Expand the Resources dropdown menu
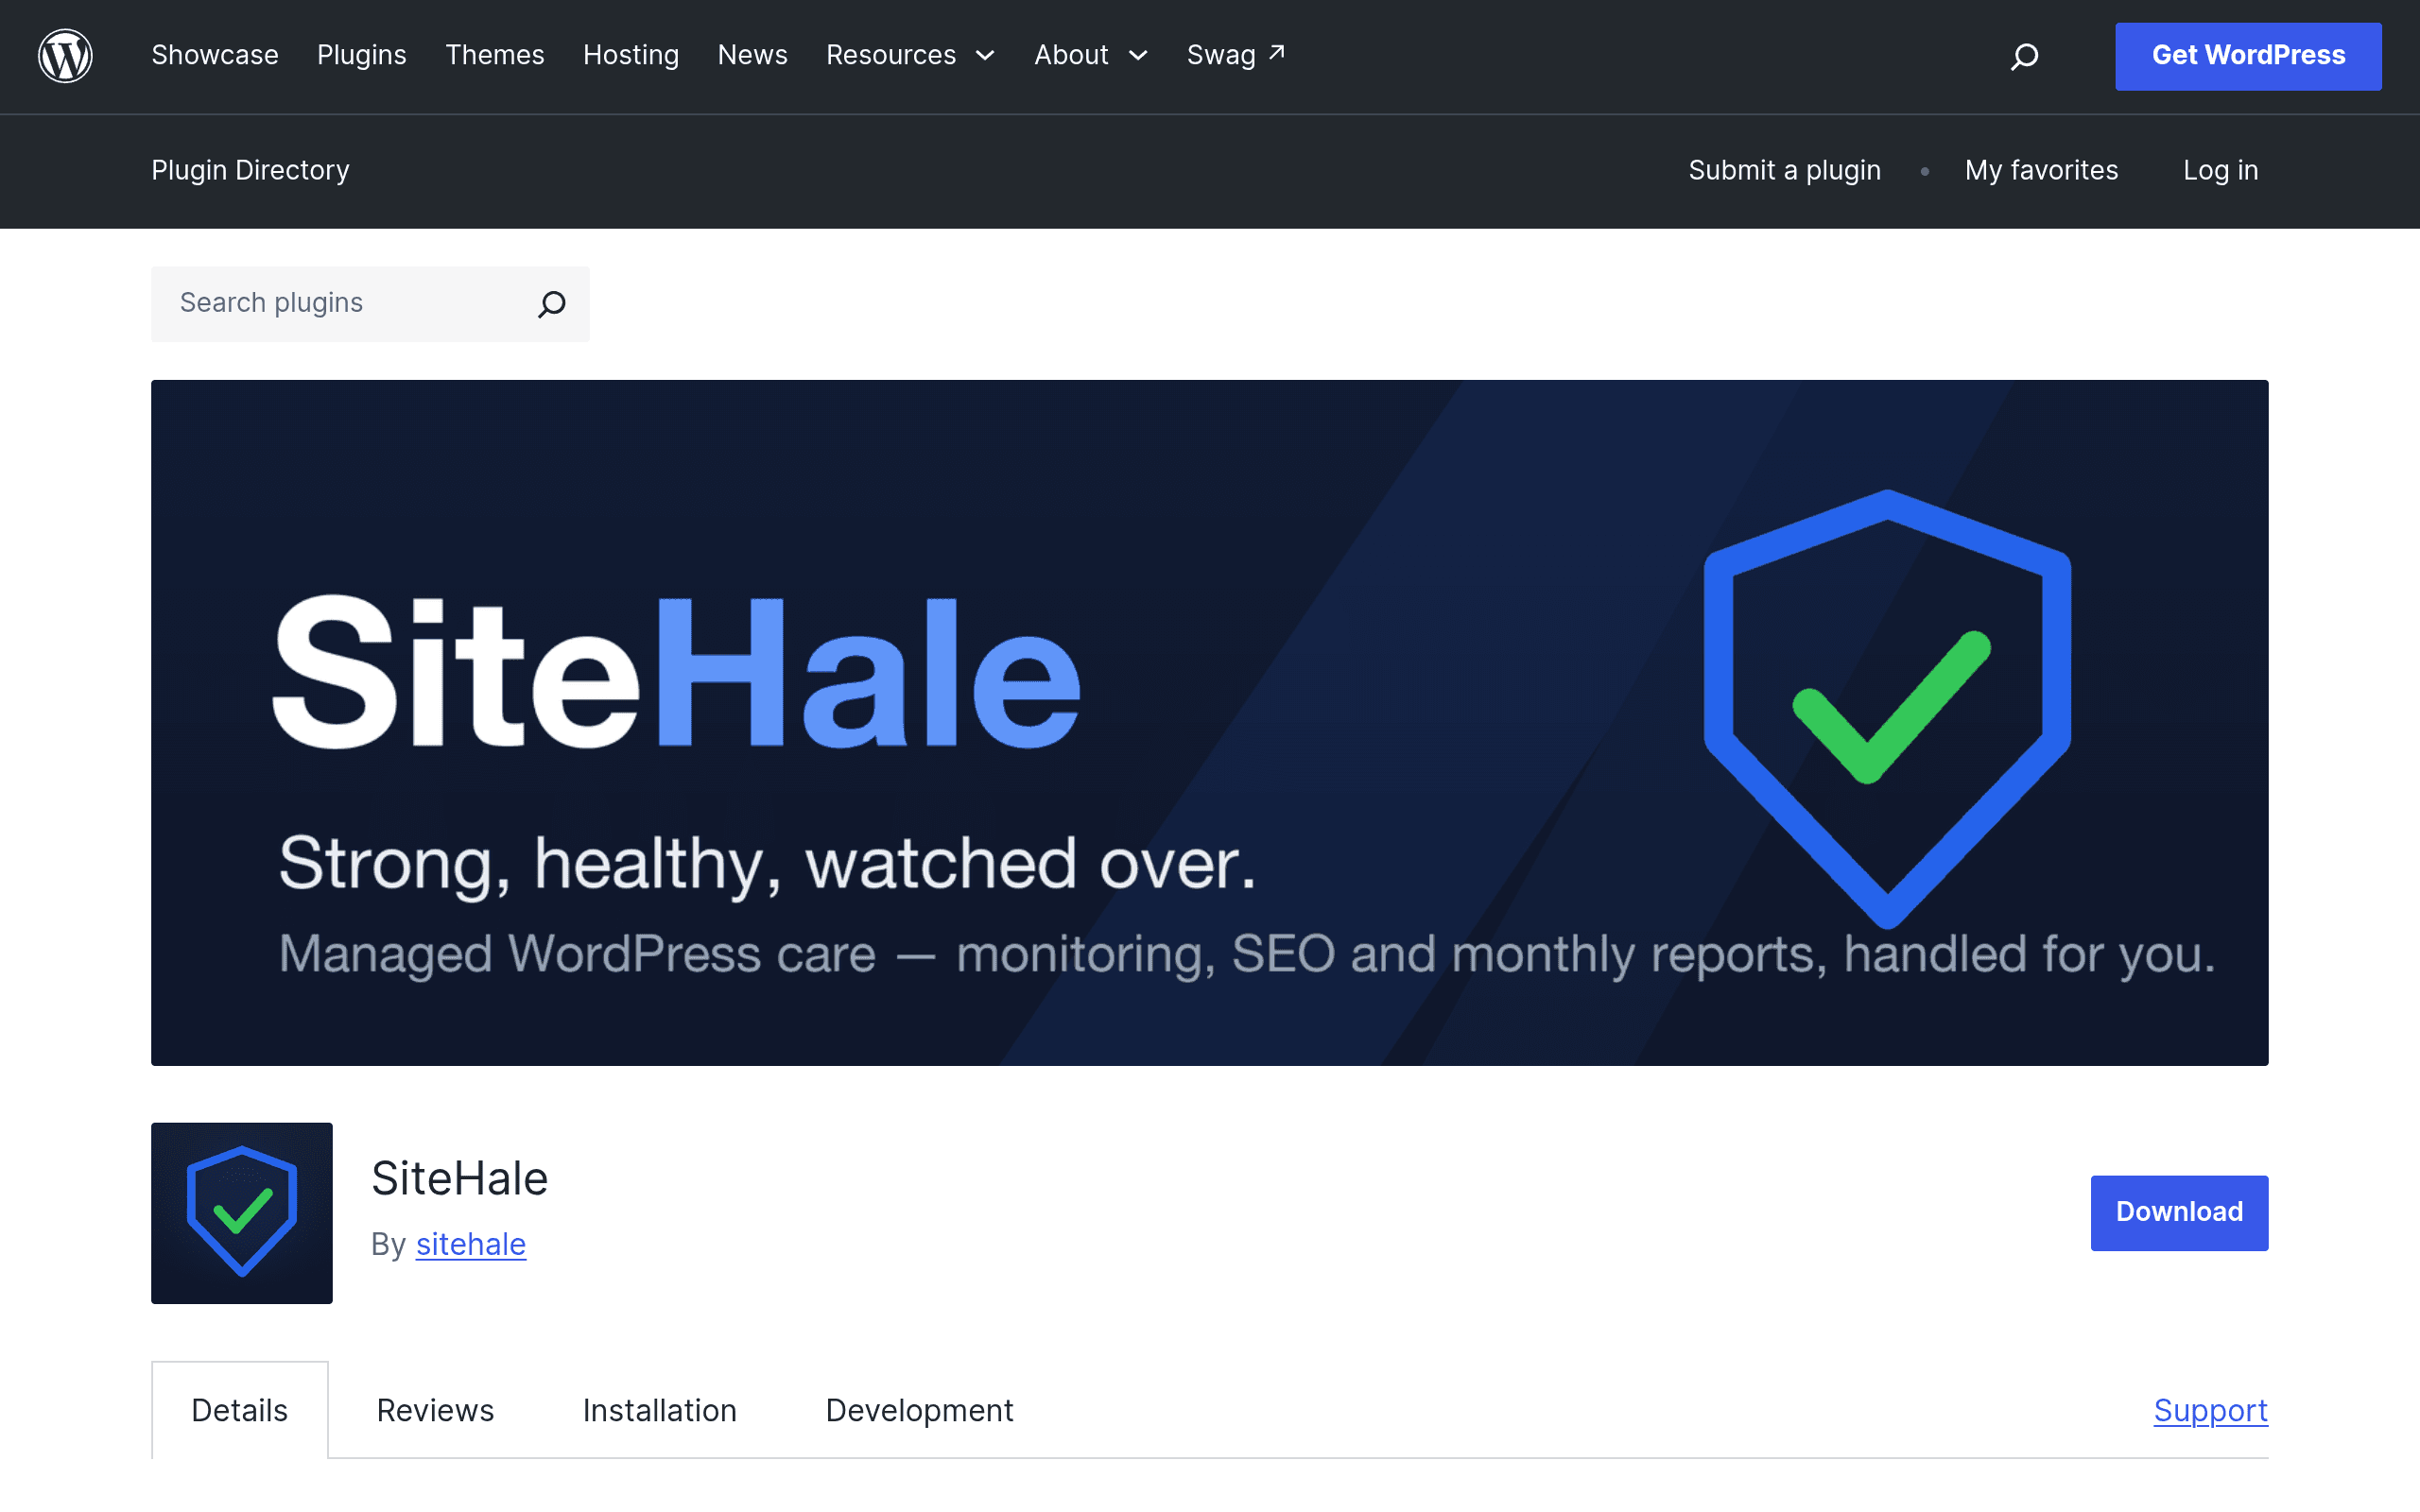The height and width of the screenshot is (1512, 2420). click(x=910, y=55)
